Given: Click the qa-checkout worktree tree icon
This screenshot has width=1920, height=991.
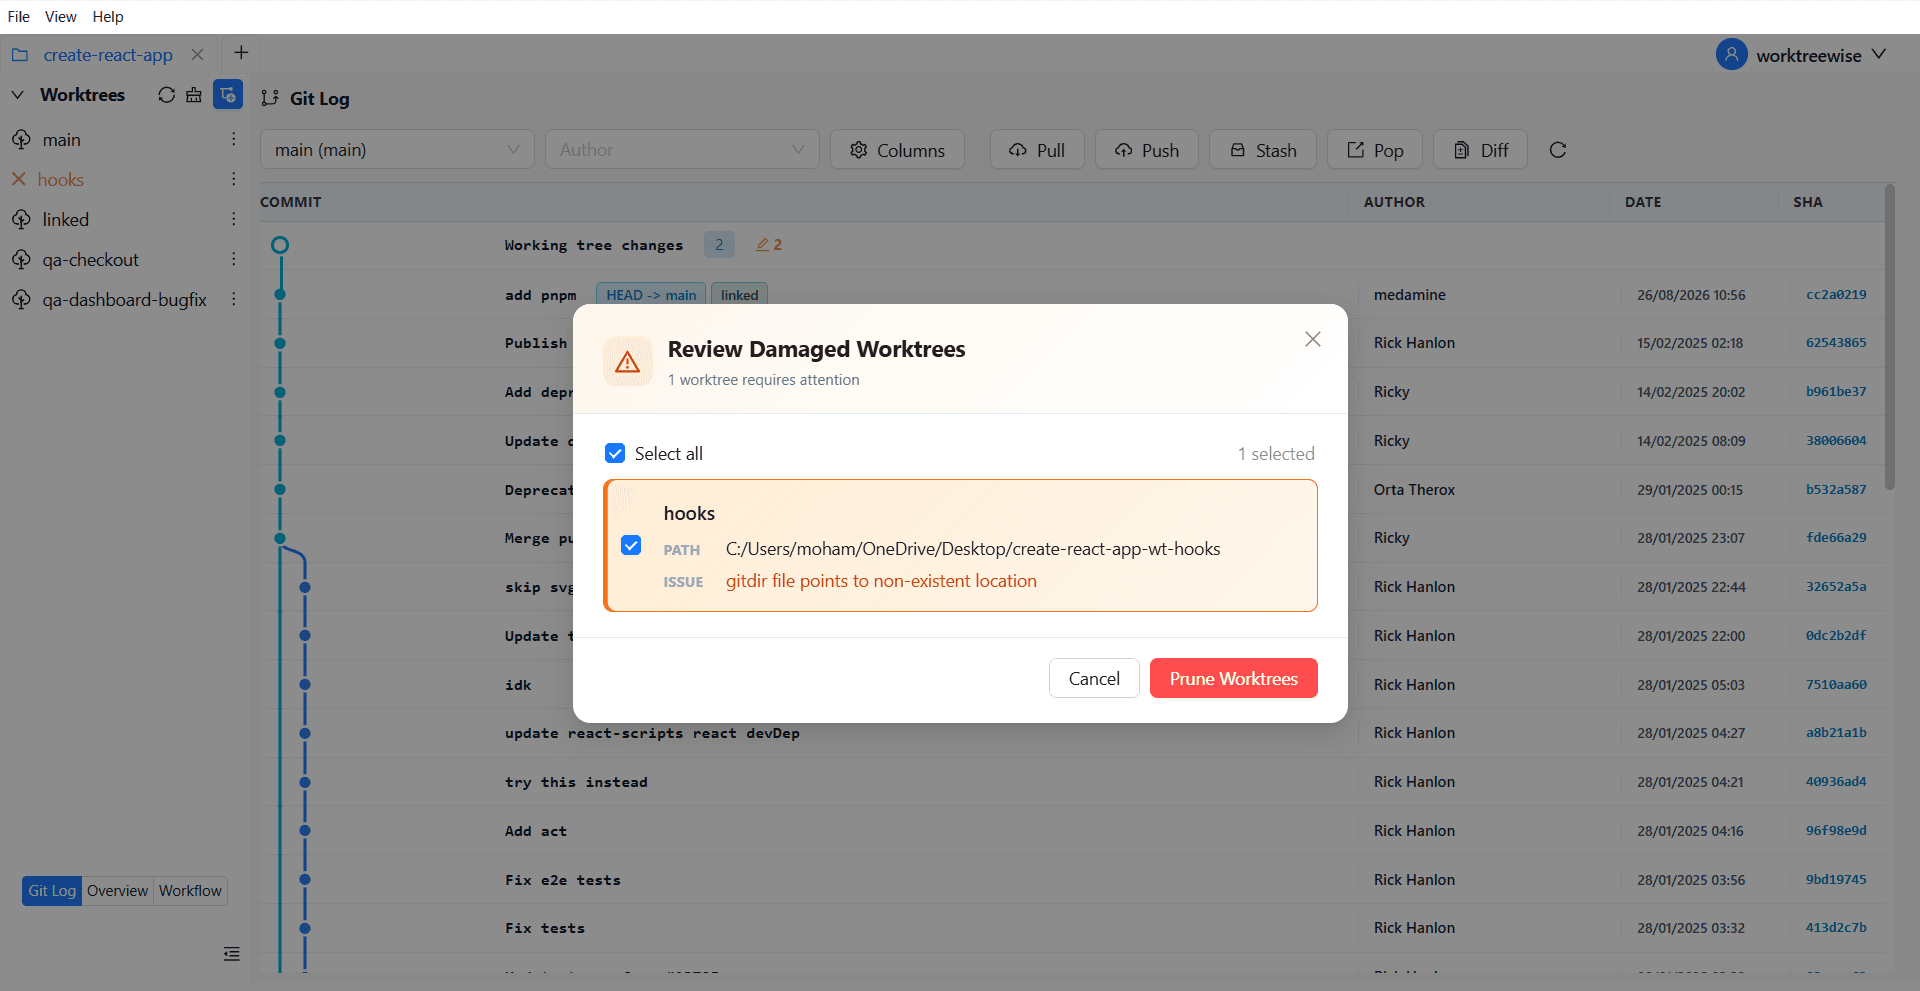Looking at the screenshot, I should (x=21, y=260).
